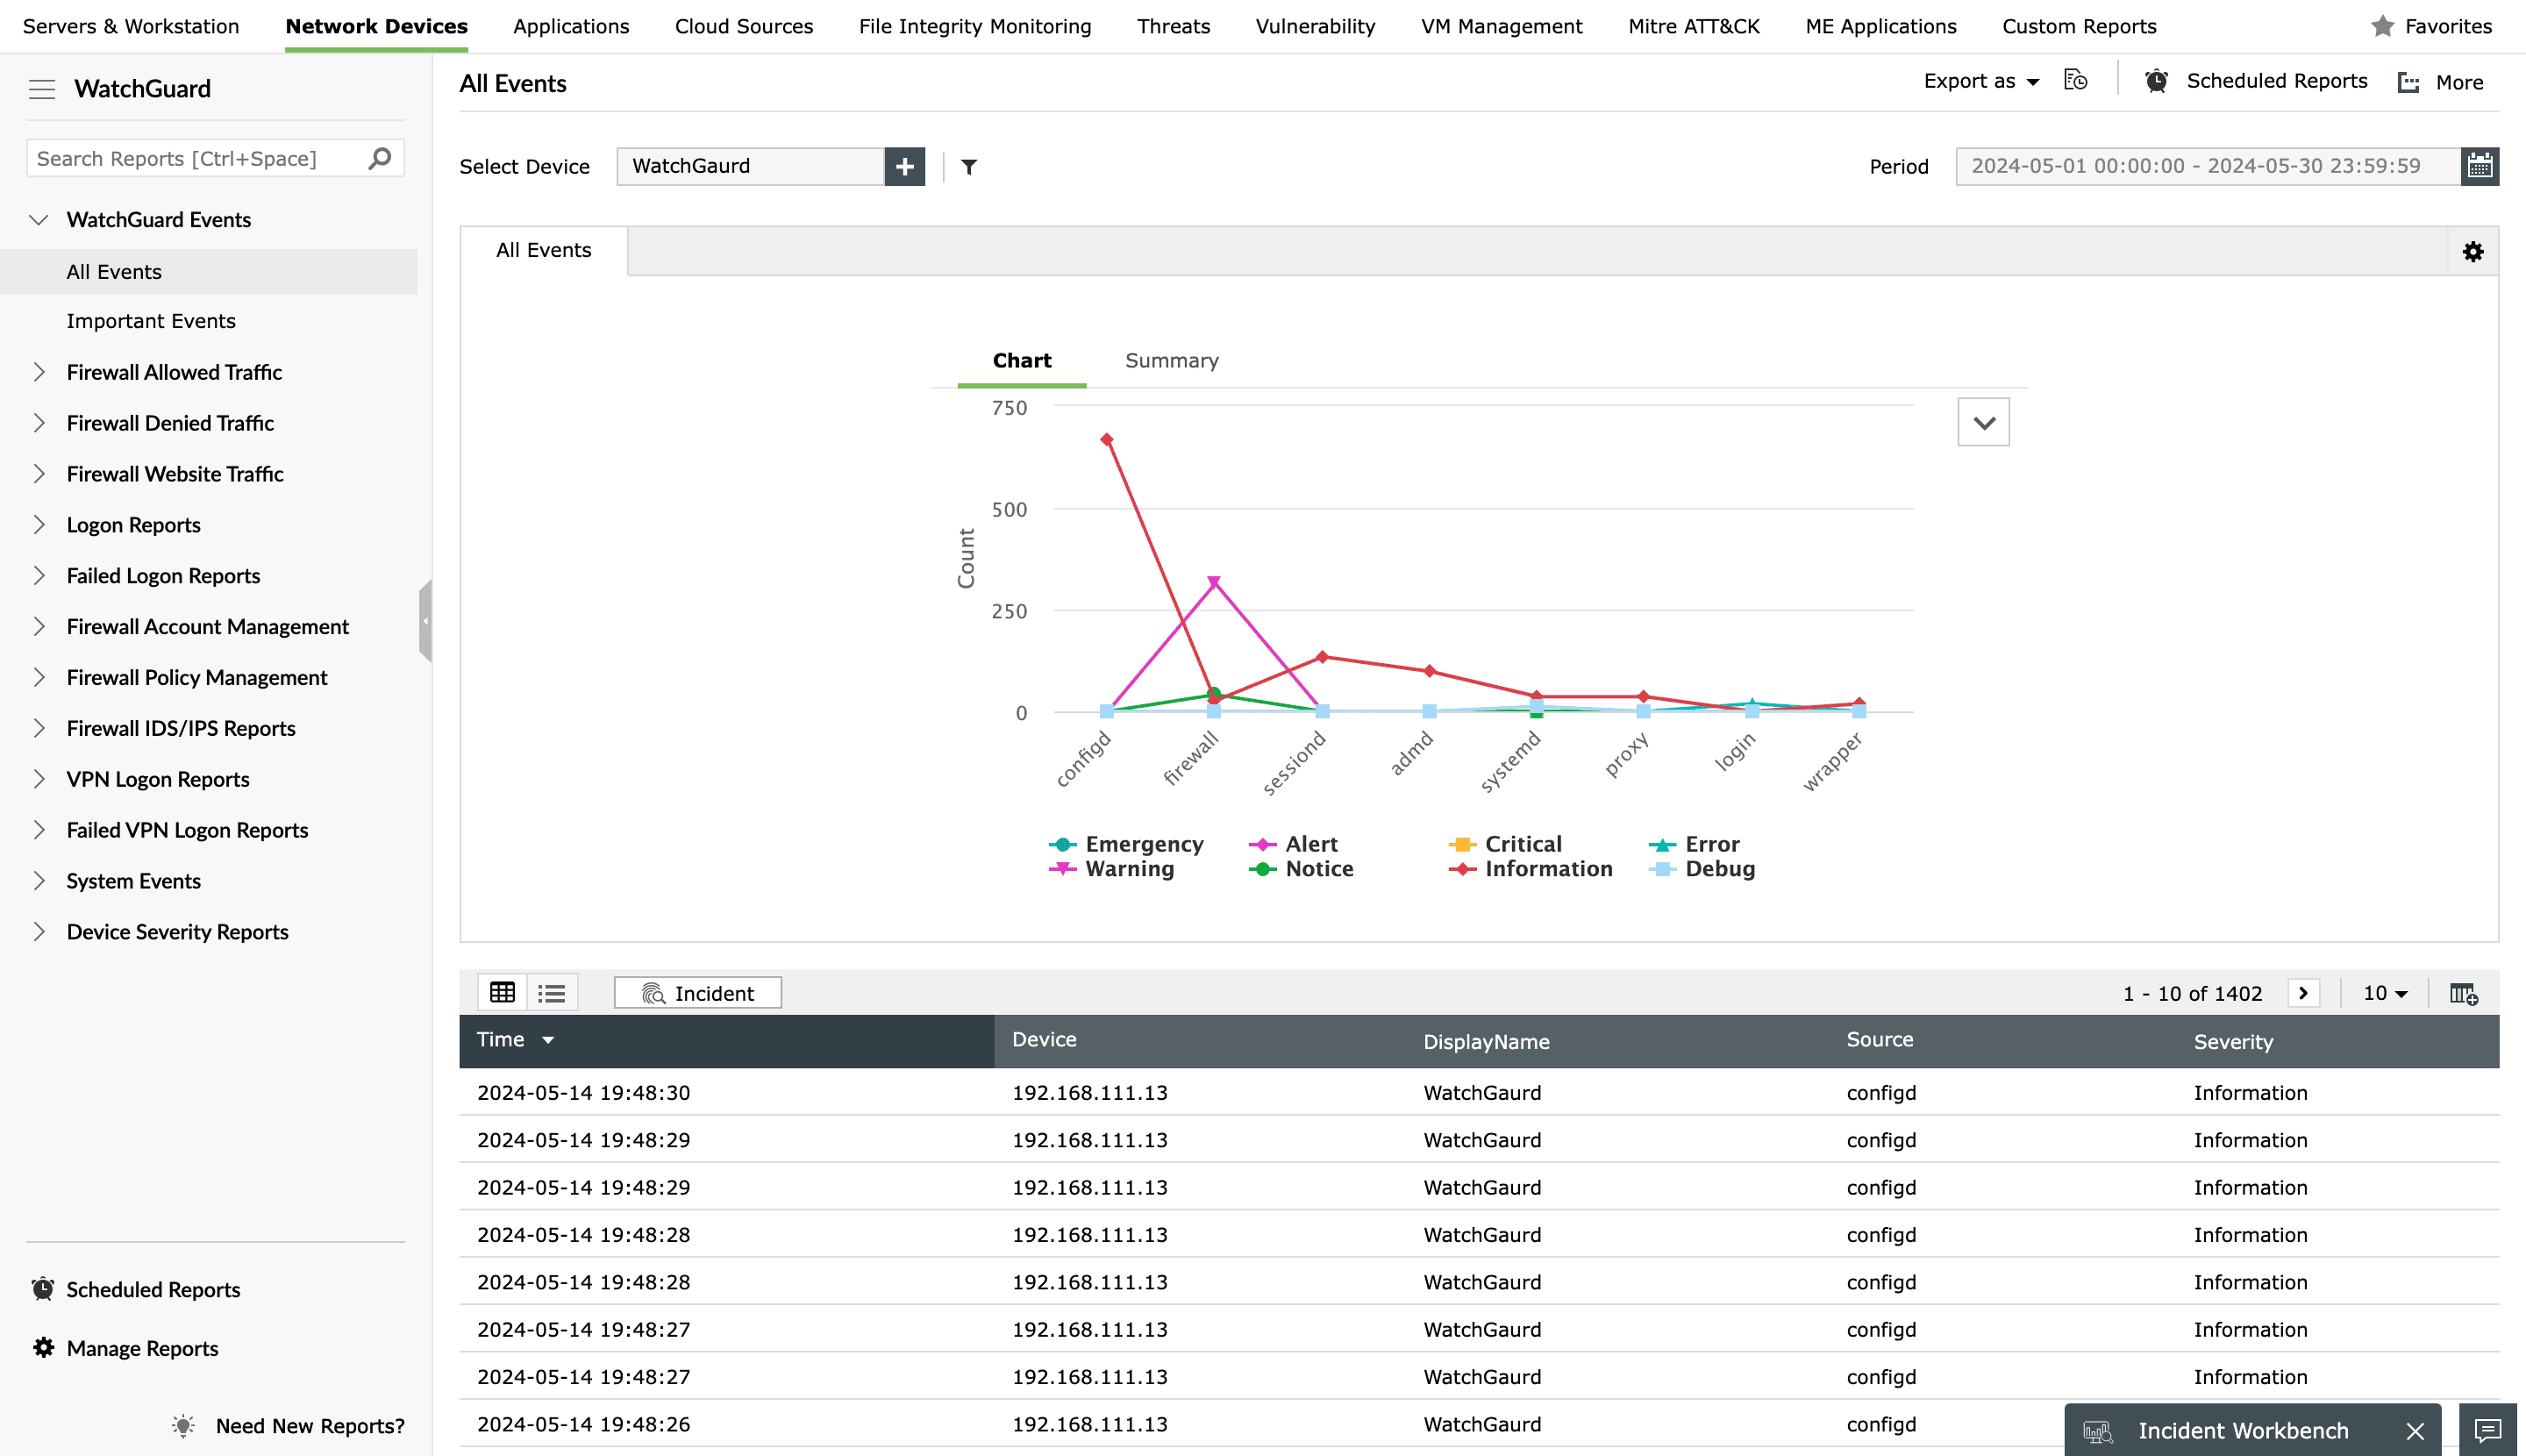Image resolution: width=2526 pixels, height=1456 pixels.
Task: Open the device filter funnel icon
Action: (x=968, y=167)
